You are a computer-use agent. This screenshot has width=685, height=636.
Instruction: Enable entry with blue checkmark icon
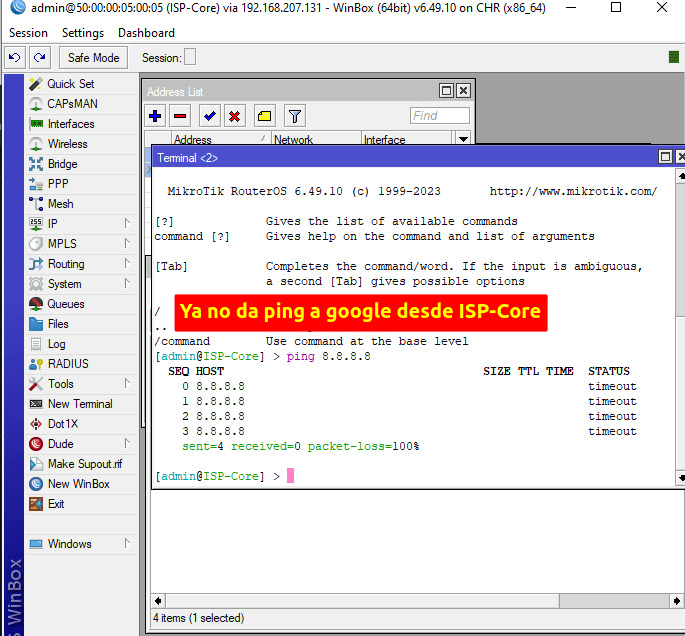tap(210, 116)
